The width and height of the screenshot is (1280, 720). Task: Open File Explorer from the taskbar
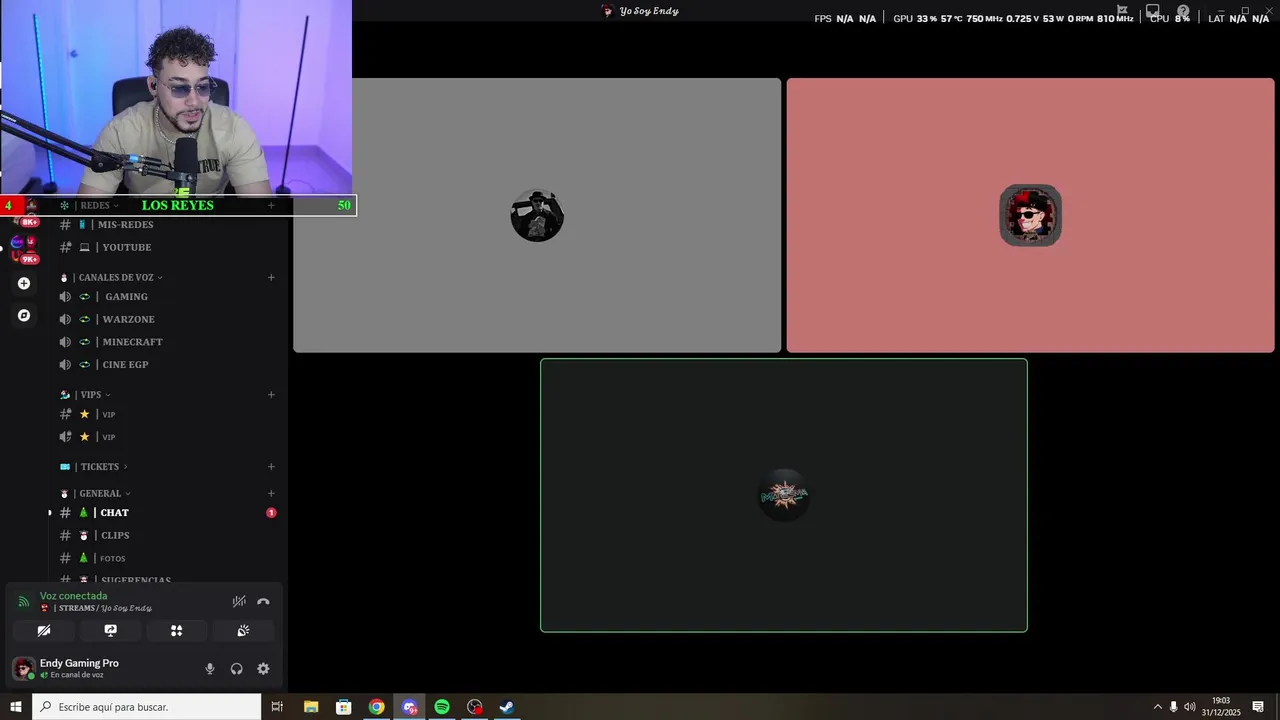pos(311,707)
